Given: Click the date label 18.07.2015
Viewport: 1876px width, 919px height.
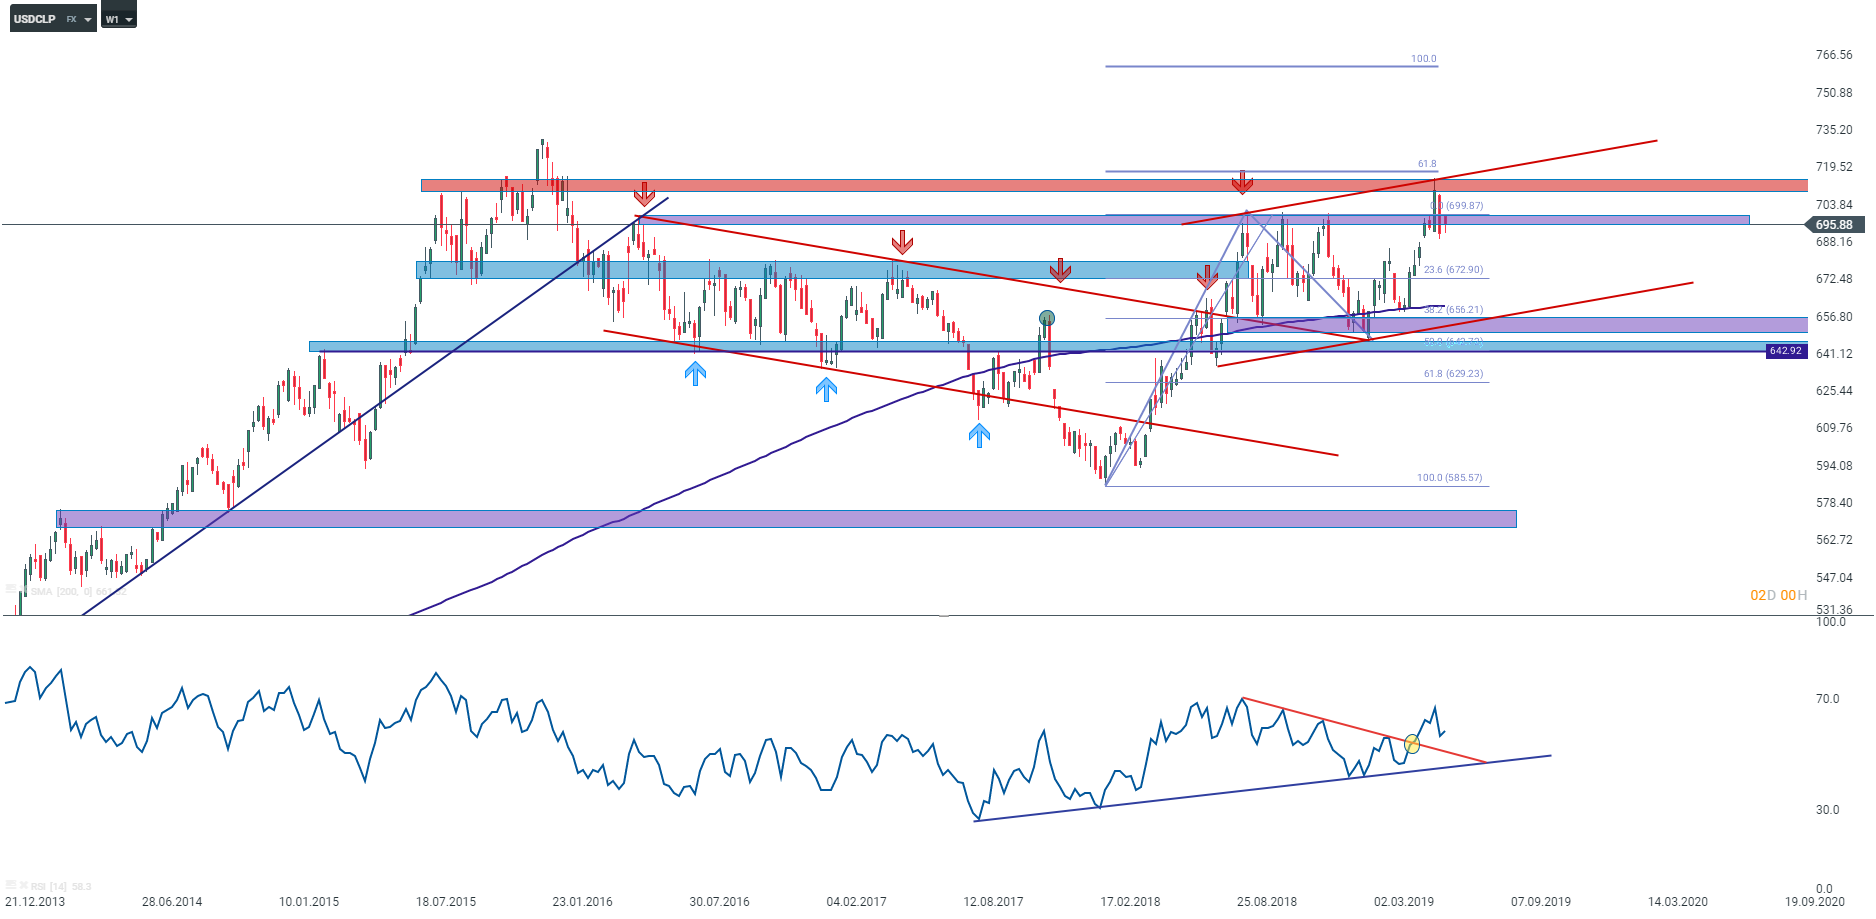Looking at the screenshot, I should [446, 902].
